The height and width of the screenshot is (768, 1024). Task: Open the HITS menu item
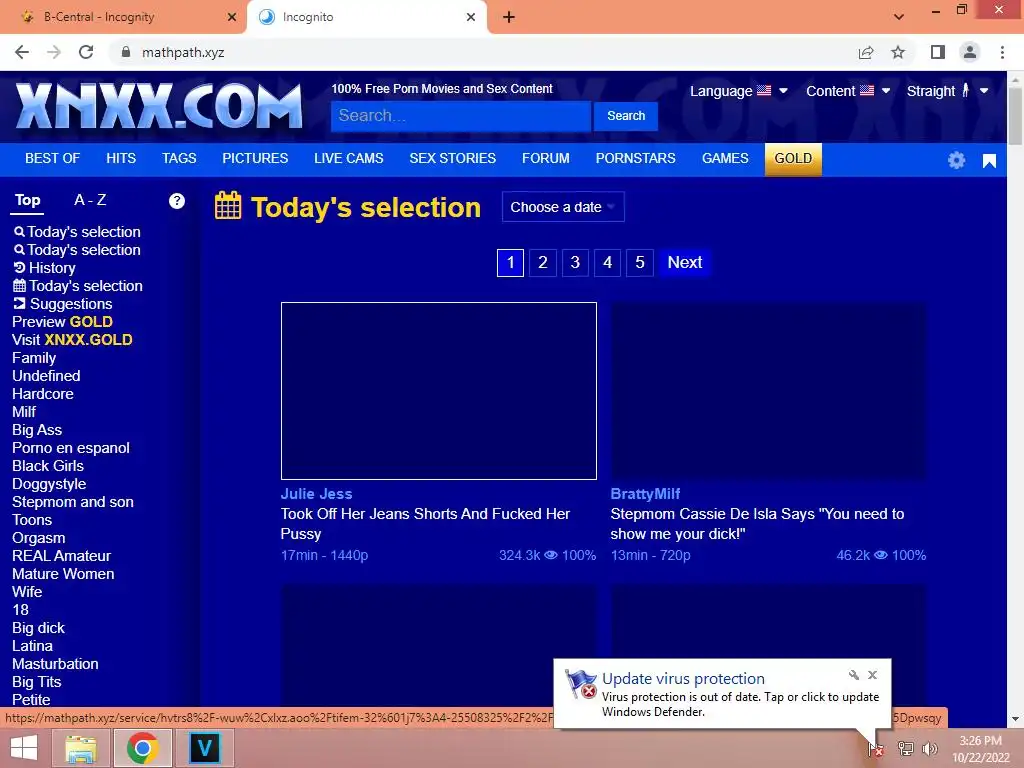pyautogui.click(x=121, y=159)
